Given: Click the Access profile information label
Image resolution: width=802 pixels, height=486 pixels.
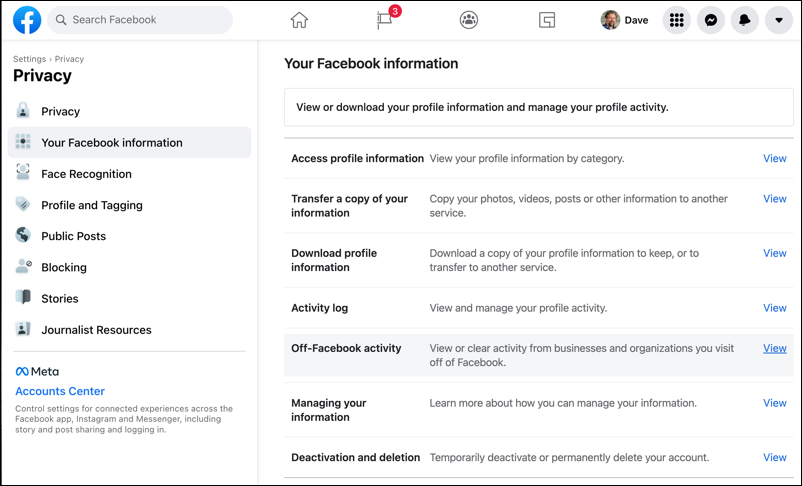Looking at the screenshot, I should click(x=358, y=159).
